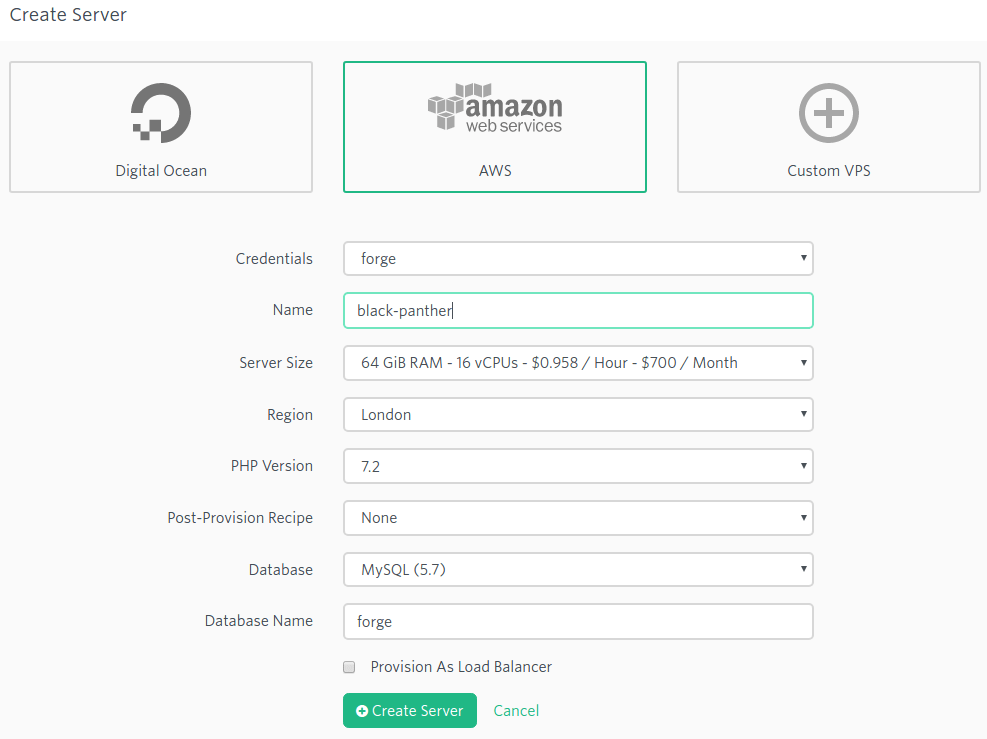The height and width of the screenshot is (739, 987).
Task: Select the Digital Ocean provider icon
Action: point(160,112)
